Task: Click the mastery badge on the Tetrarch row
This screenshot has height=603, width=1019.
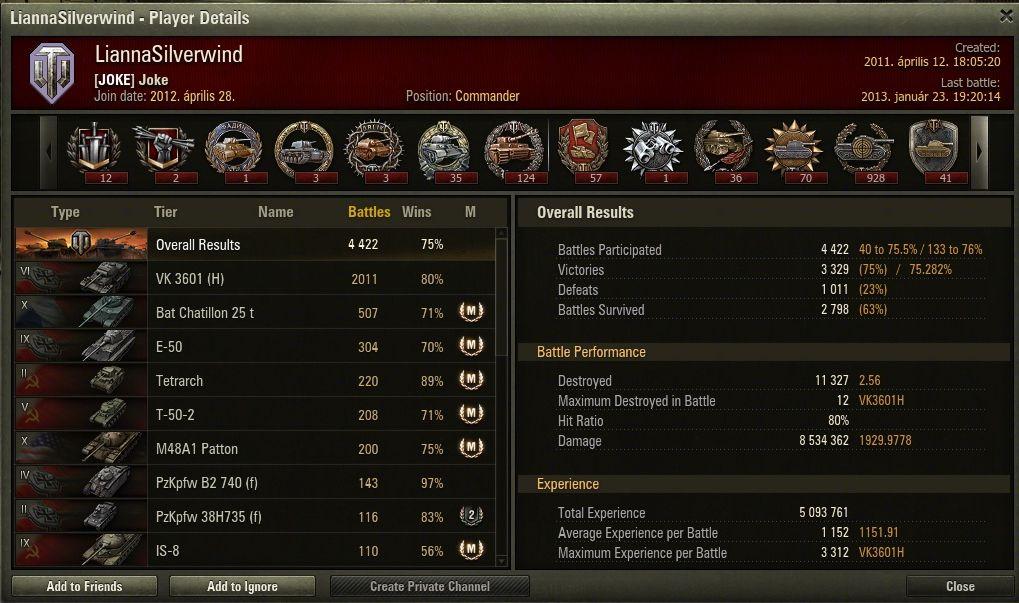Action: [x=471, y=379]
